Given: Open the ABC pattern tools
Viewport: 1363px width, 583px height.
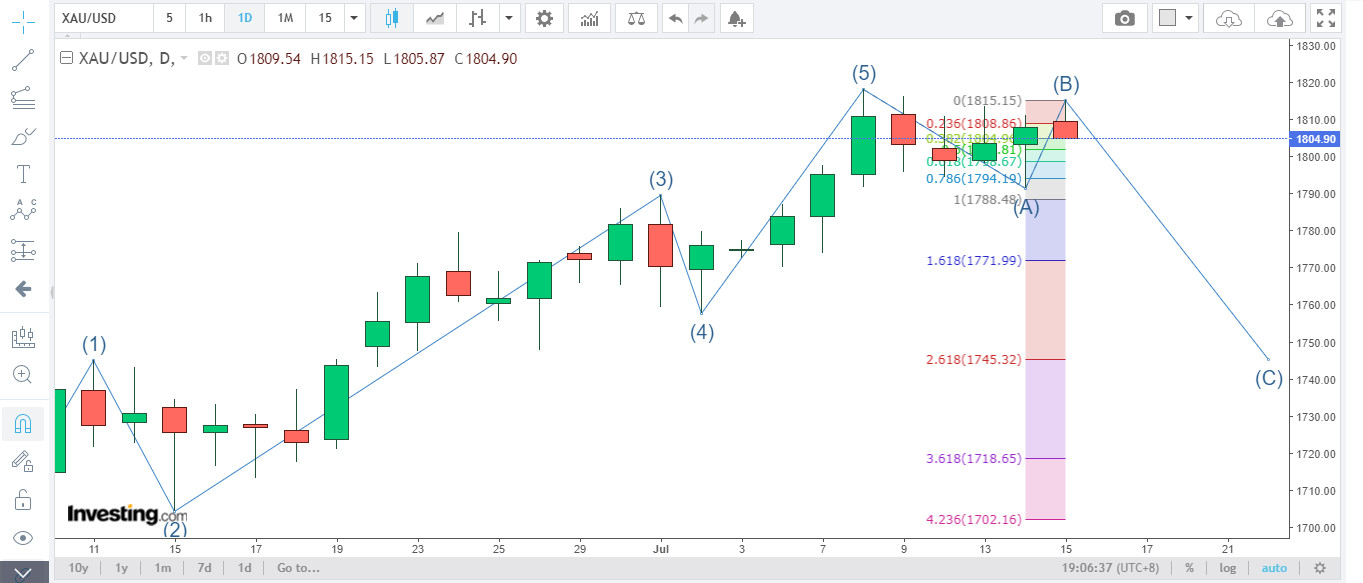Looking at the screenshot, I should (x=23, y=211).
